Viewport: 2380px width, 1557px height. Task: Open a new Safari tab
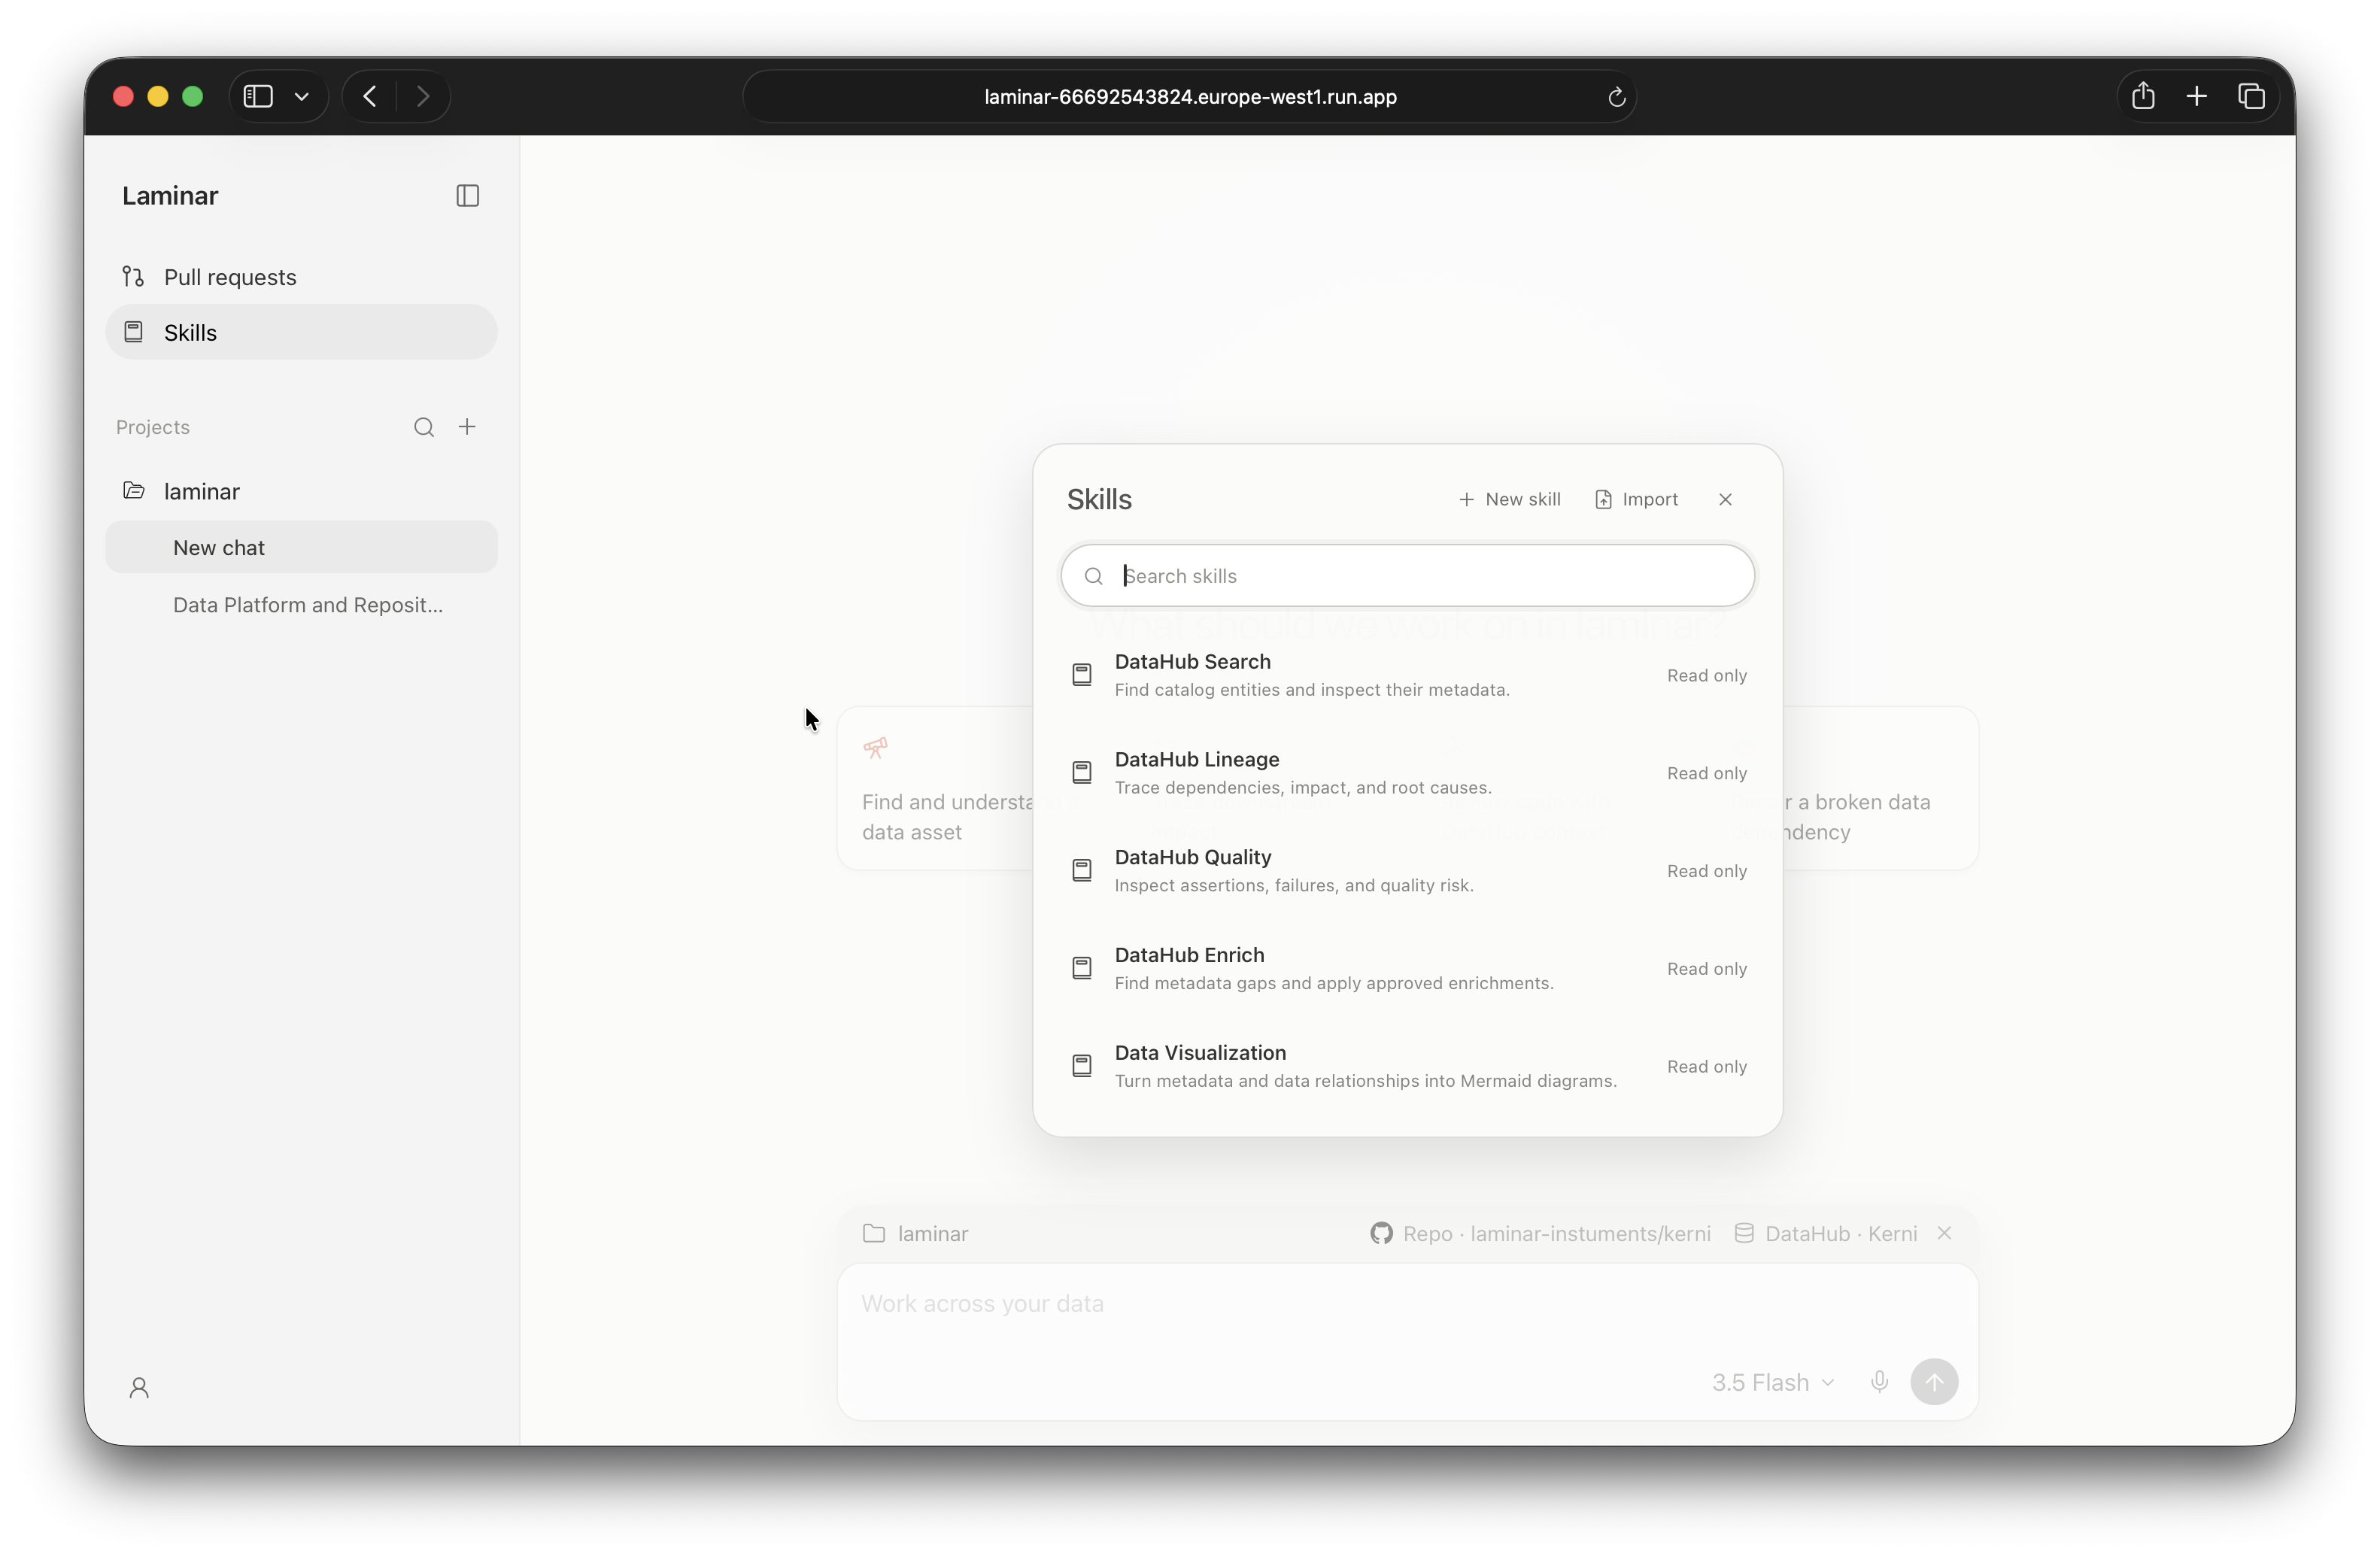(2197, 96)
